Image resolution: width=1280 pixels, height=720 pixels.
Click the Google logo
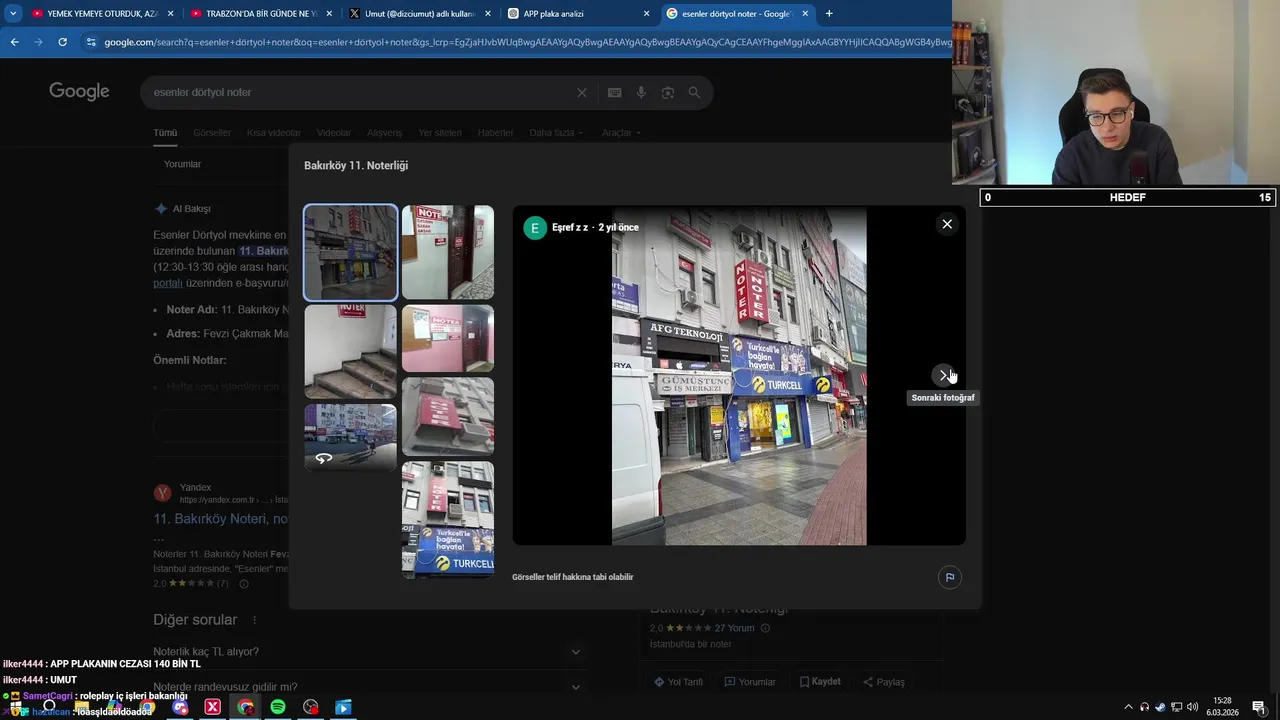(79, 92)
